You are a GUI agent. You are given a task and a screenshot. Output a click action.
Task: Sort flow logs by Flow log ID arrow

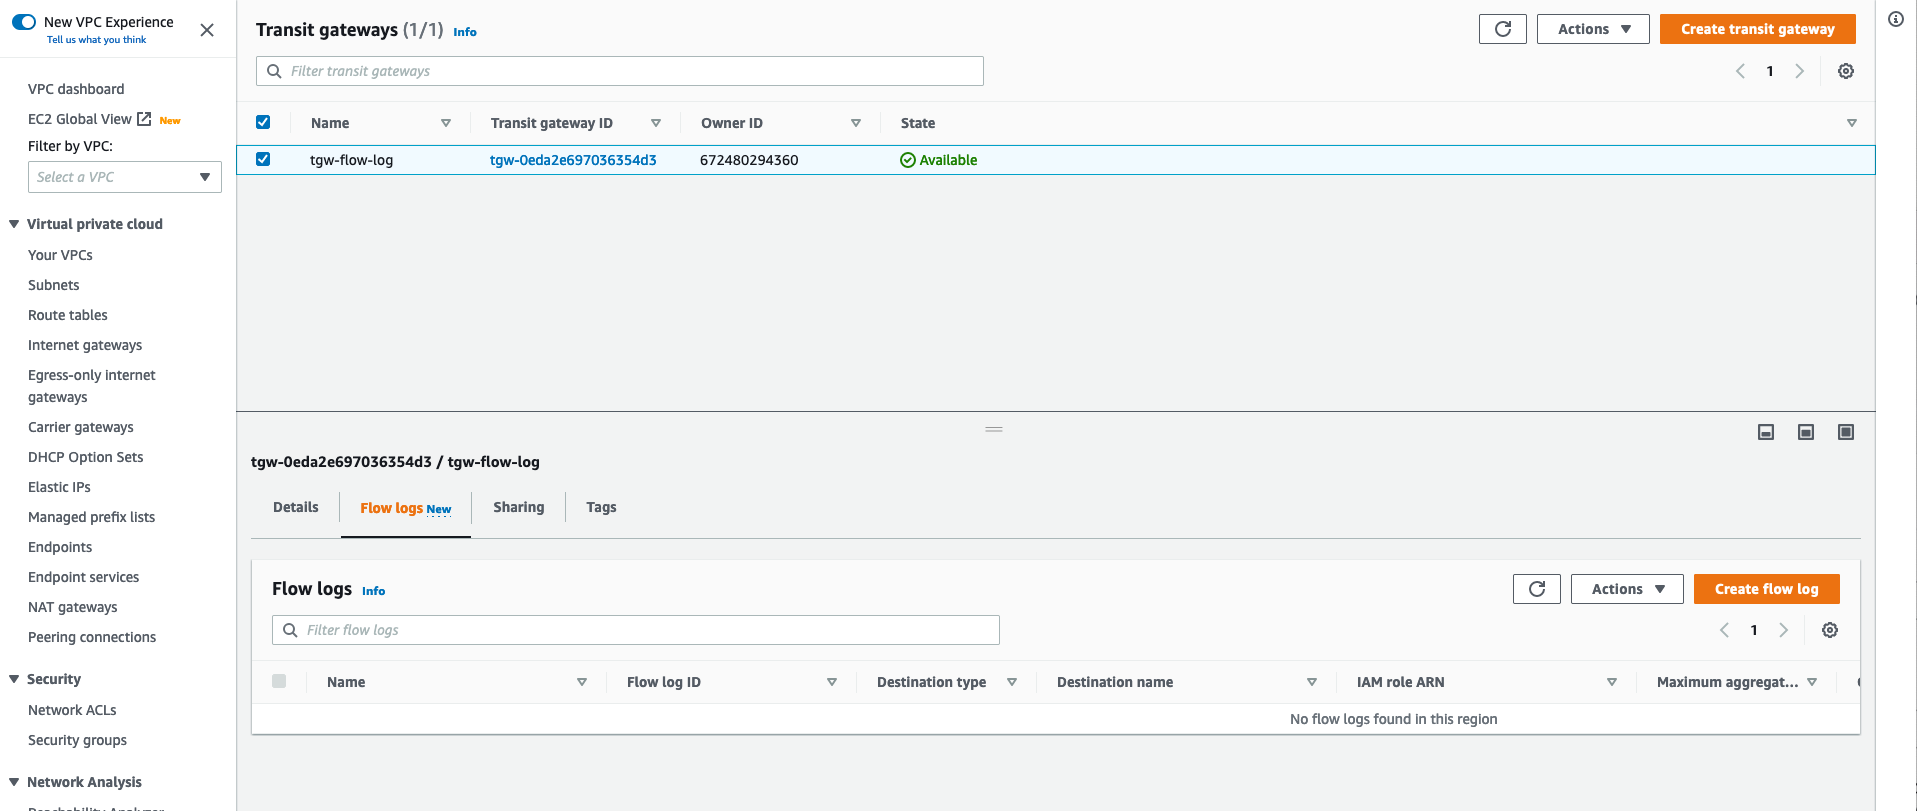click(x=832, y=682)
